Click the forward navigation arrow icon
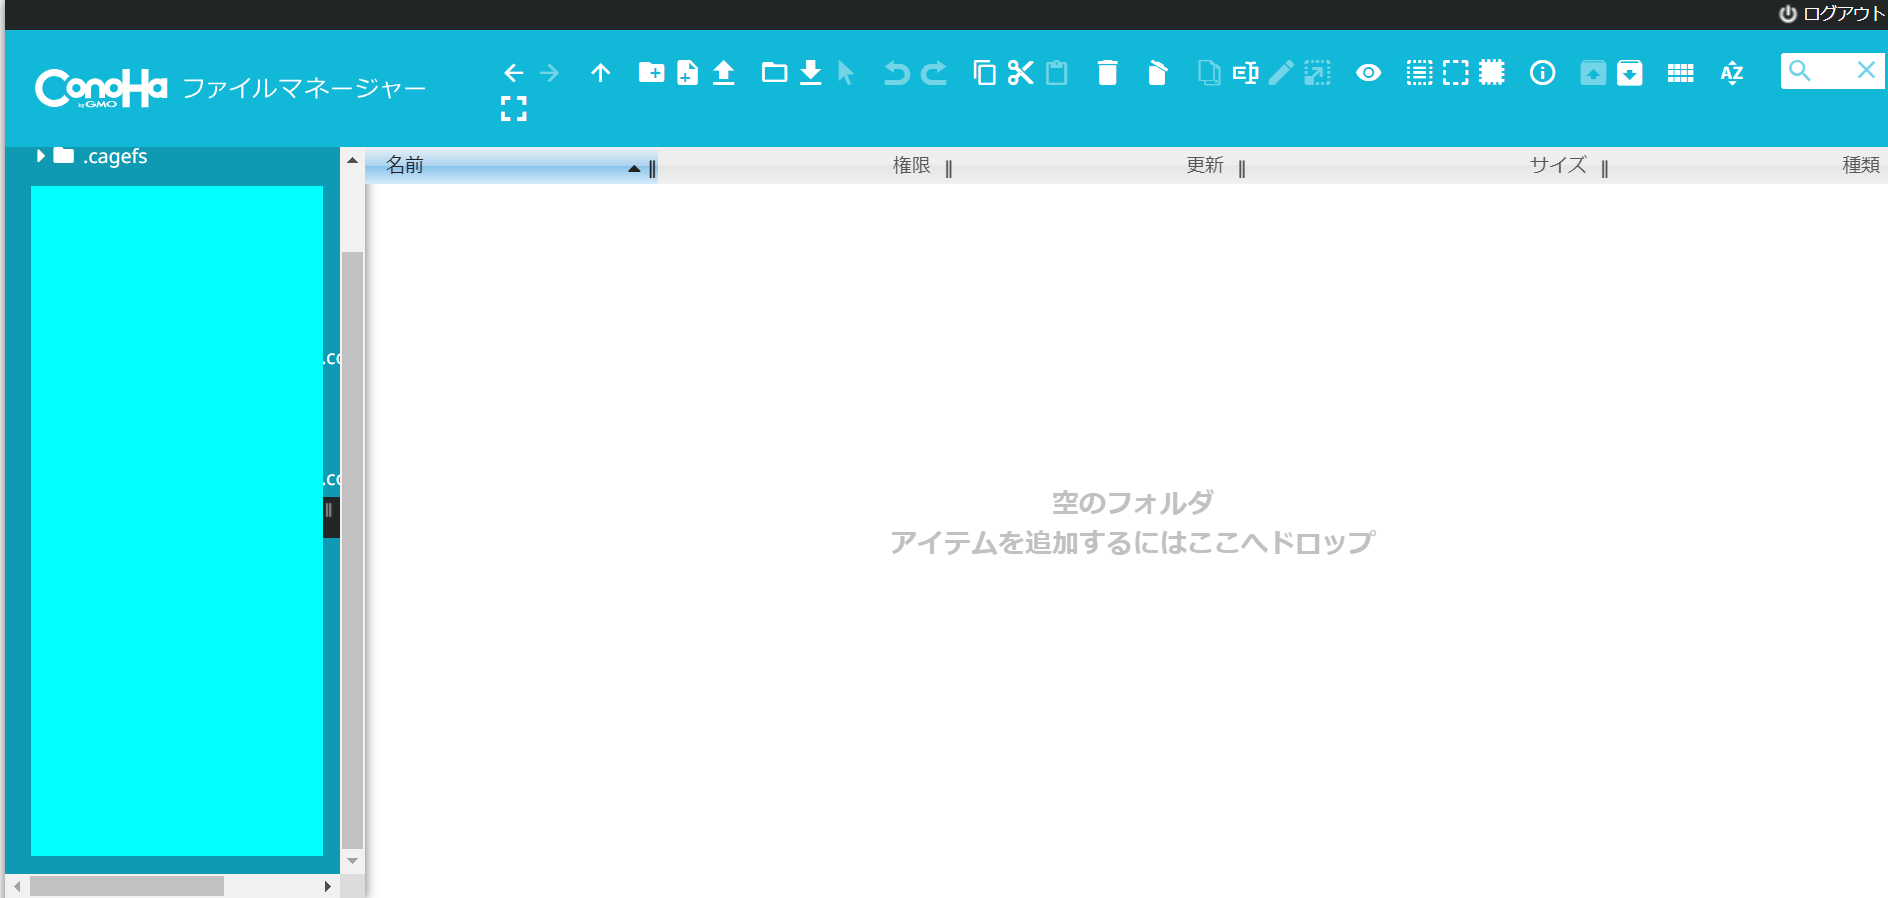1888x898 pixels. 549,73
